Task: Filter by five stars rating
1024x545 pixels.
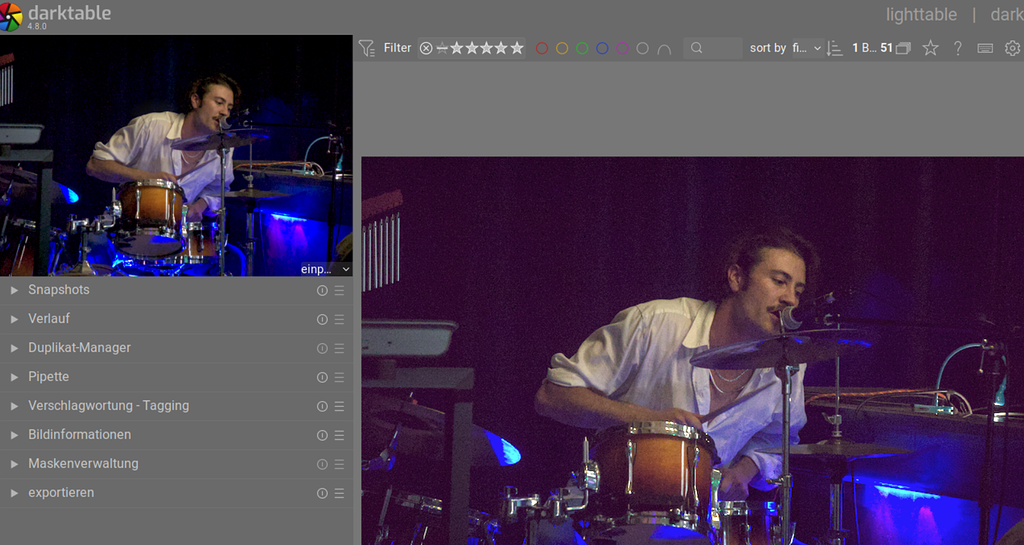Action: tap(517, 48)
